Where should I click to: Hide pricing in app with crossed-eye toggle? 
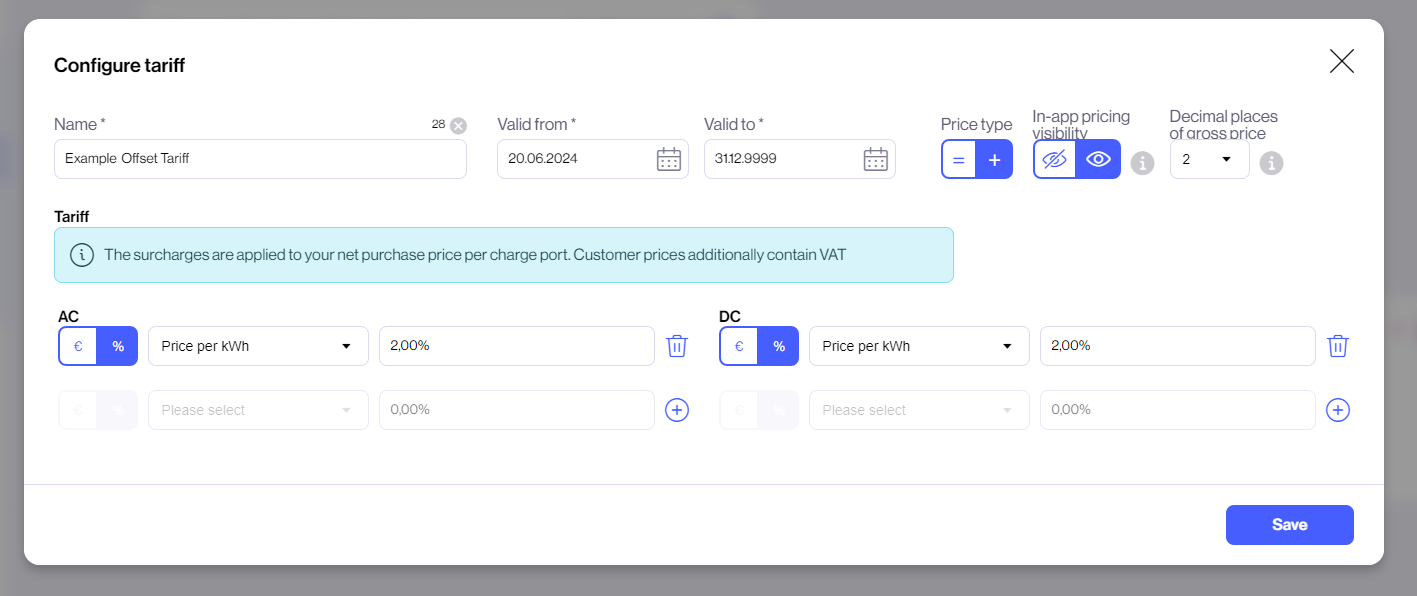click(x=1055, y=160)
